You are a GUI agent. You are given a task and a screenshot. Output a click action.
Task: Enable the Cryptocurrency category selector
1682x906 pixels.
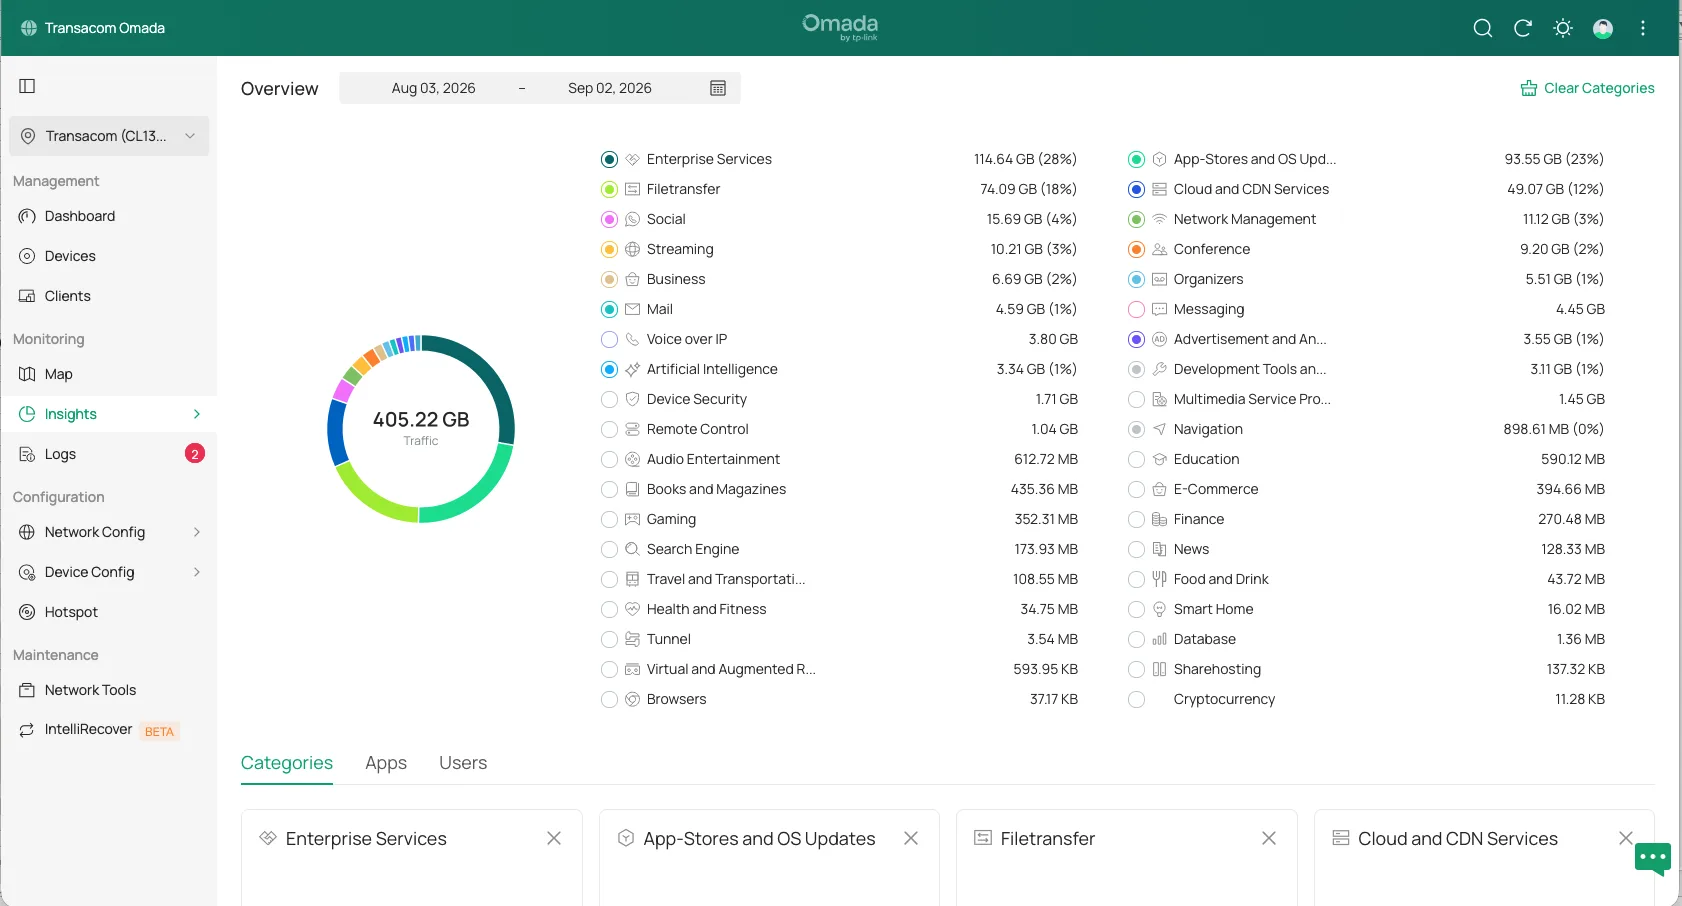(x=1136, y=699)
